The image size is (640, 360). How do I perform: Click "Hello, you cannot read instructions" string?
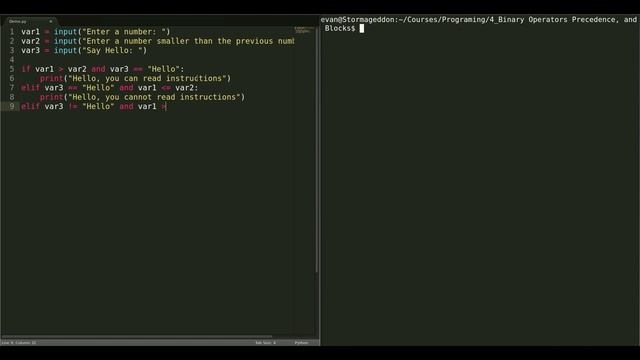tap(154, 97)
